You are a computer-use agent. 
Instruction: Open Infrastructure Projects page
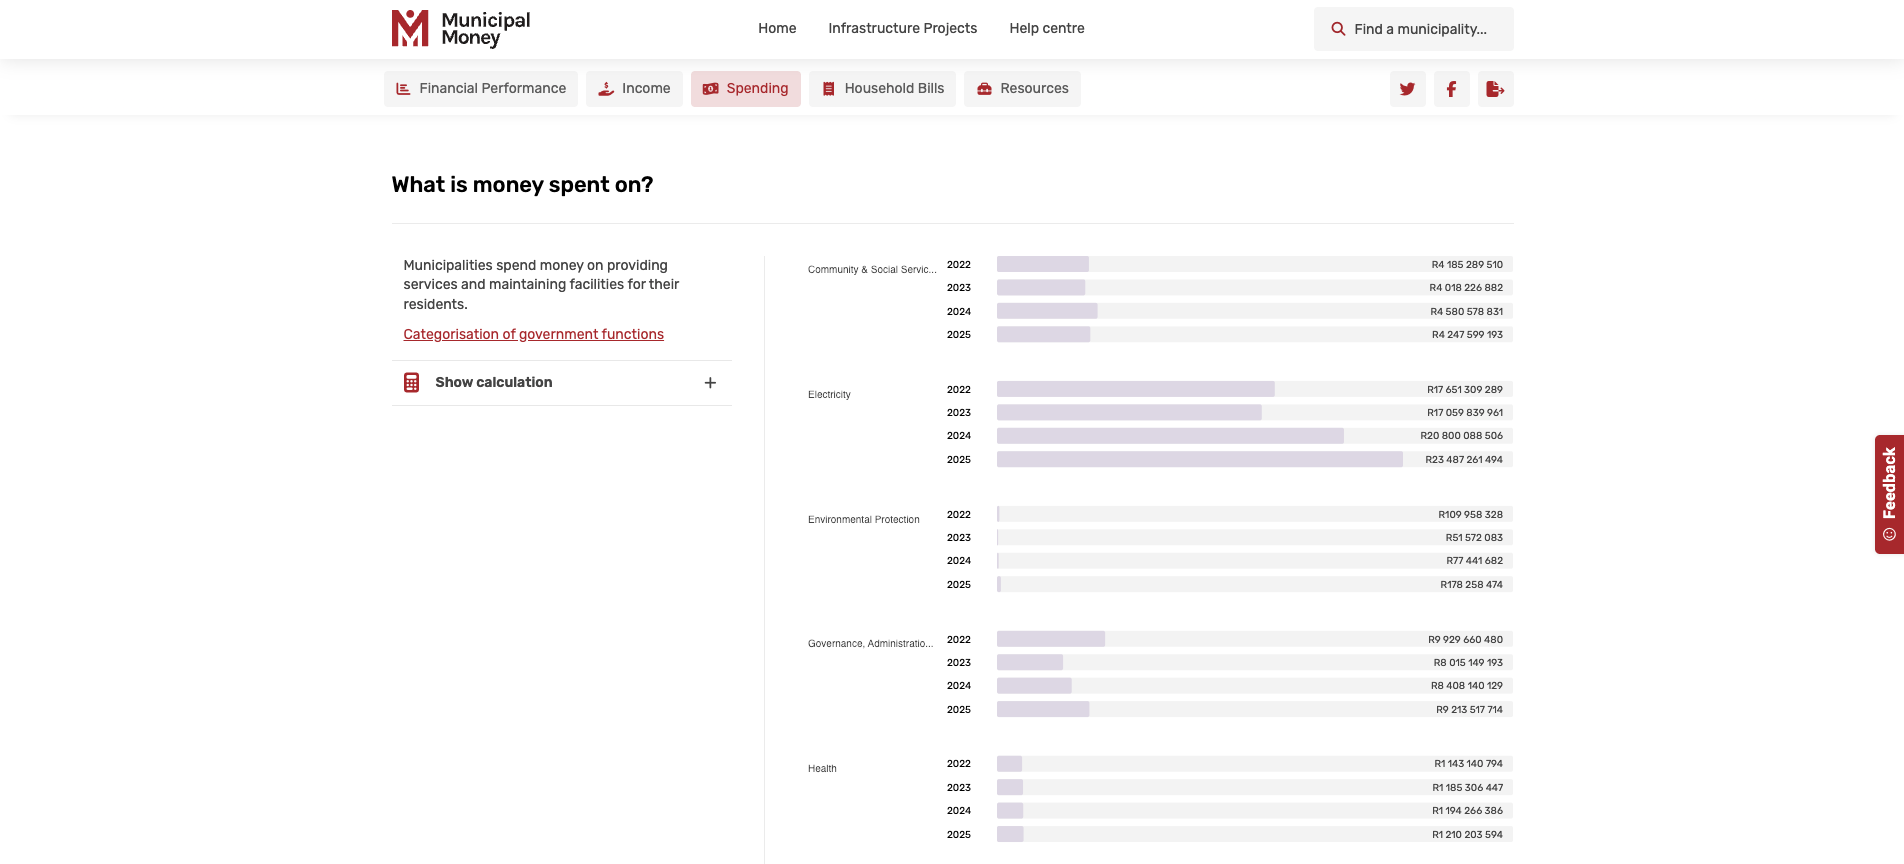tap(902, 28)
